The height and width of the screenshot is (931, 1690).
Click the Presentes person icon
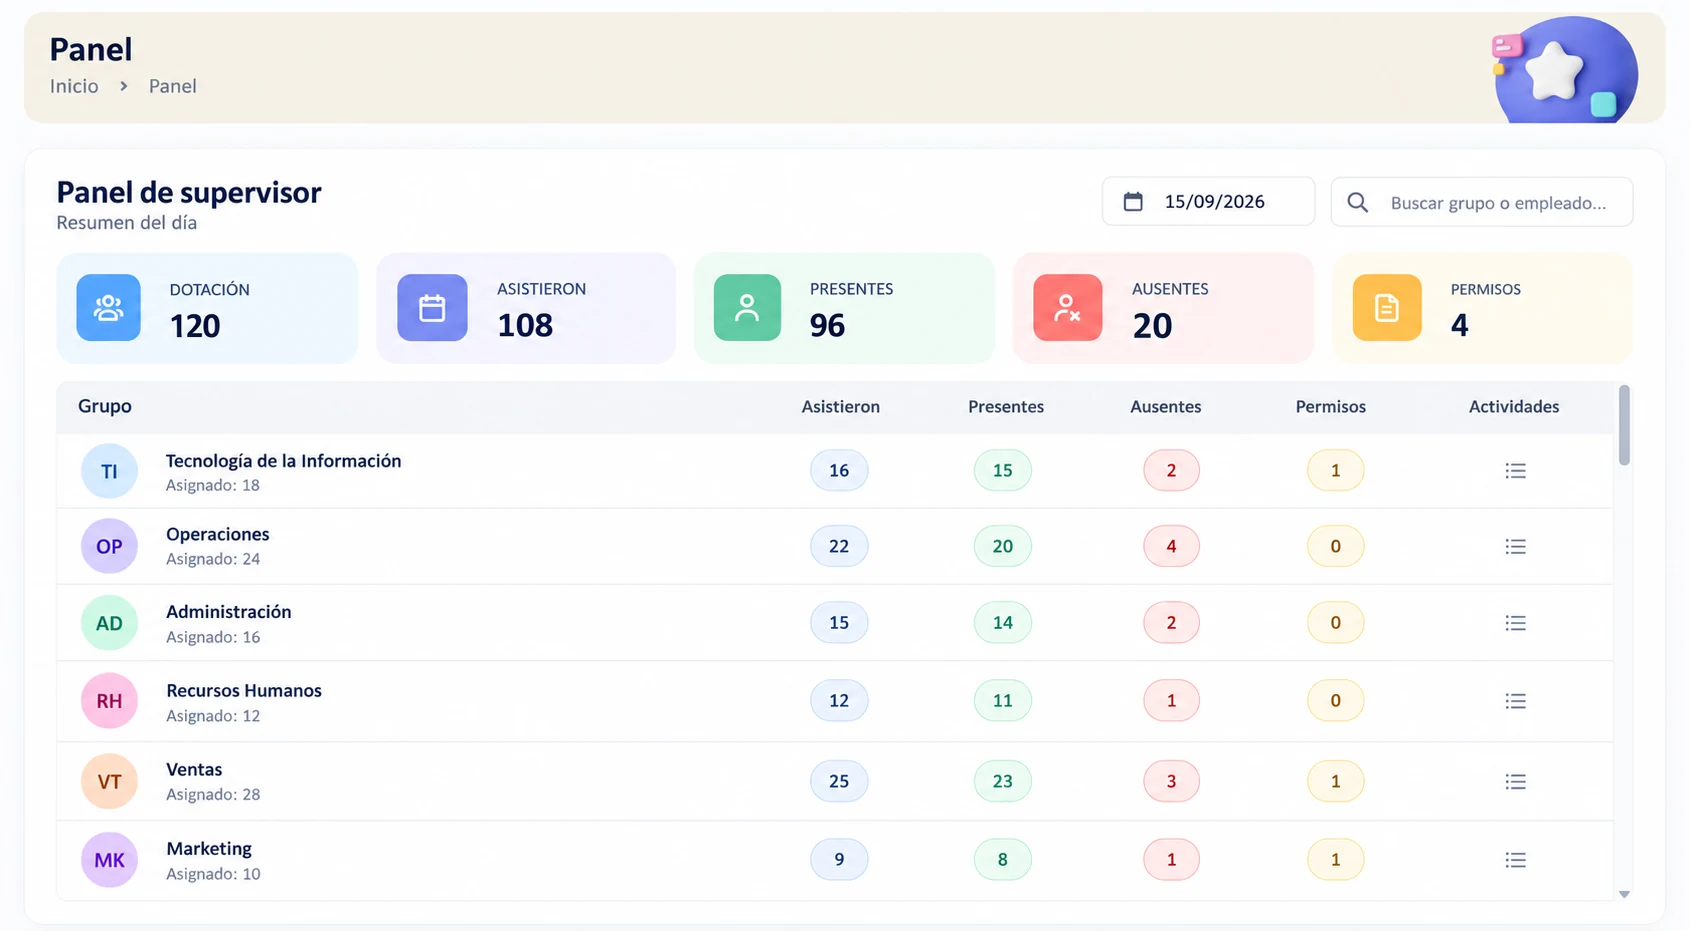pyautogui.click(x=747, y=308)
